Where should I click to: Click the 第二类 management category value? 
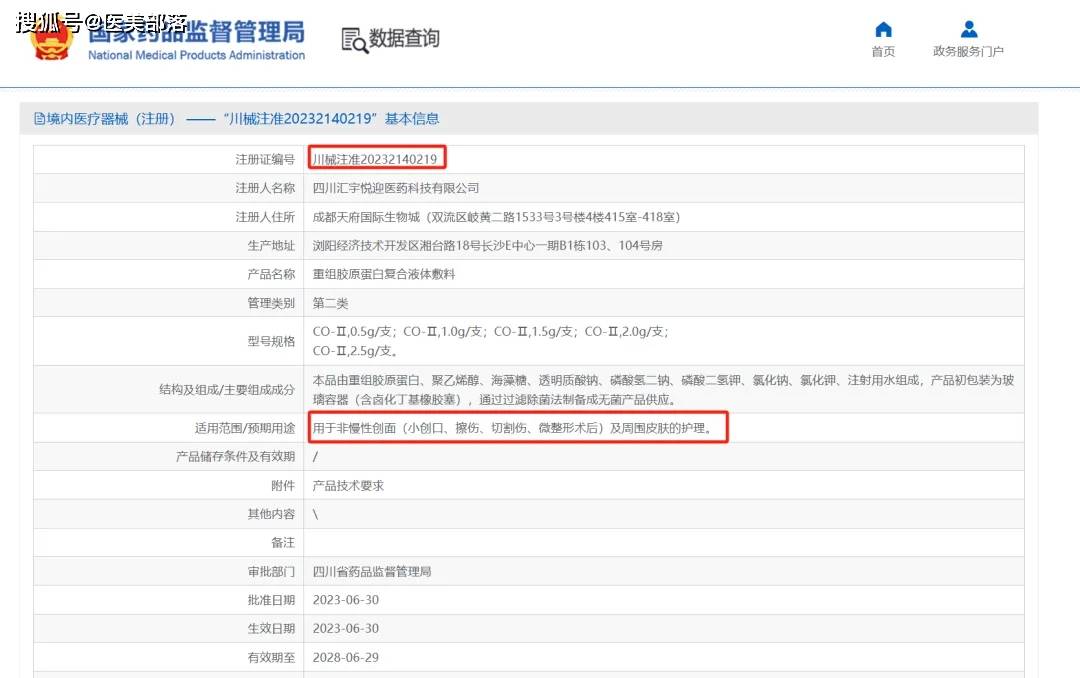coord(330,303)
